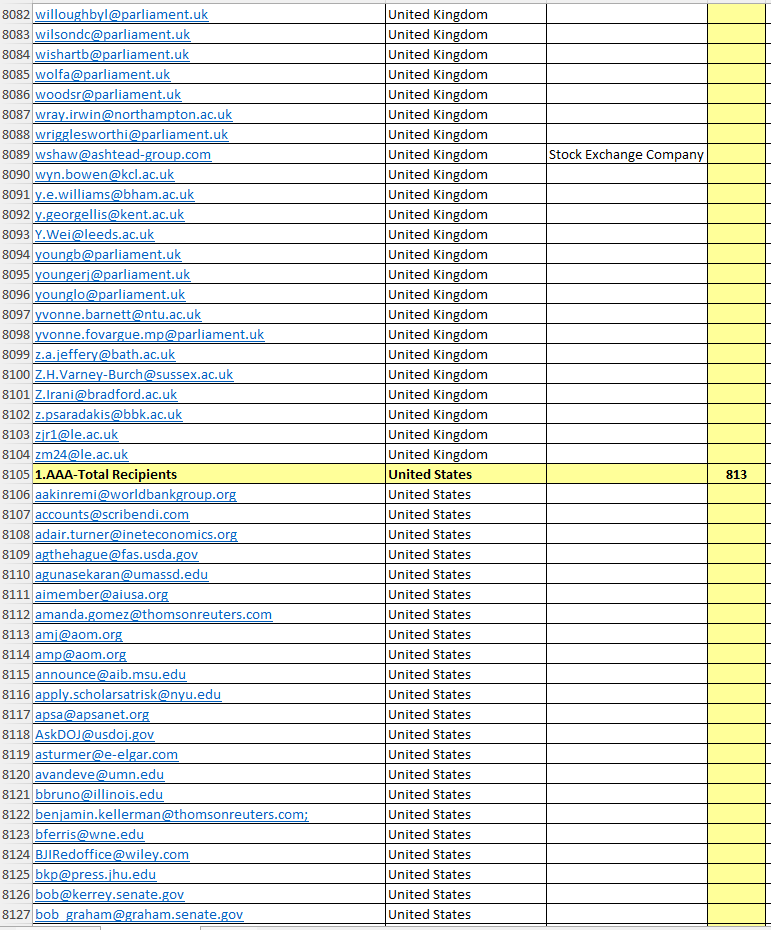Image resolution: width=771 pixels, height=930 pixels.
Task: Click wshaw@ashtead-group.com link
Action: (x=123, y=155)
